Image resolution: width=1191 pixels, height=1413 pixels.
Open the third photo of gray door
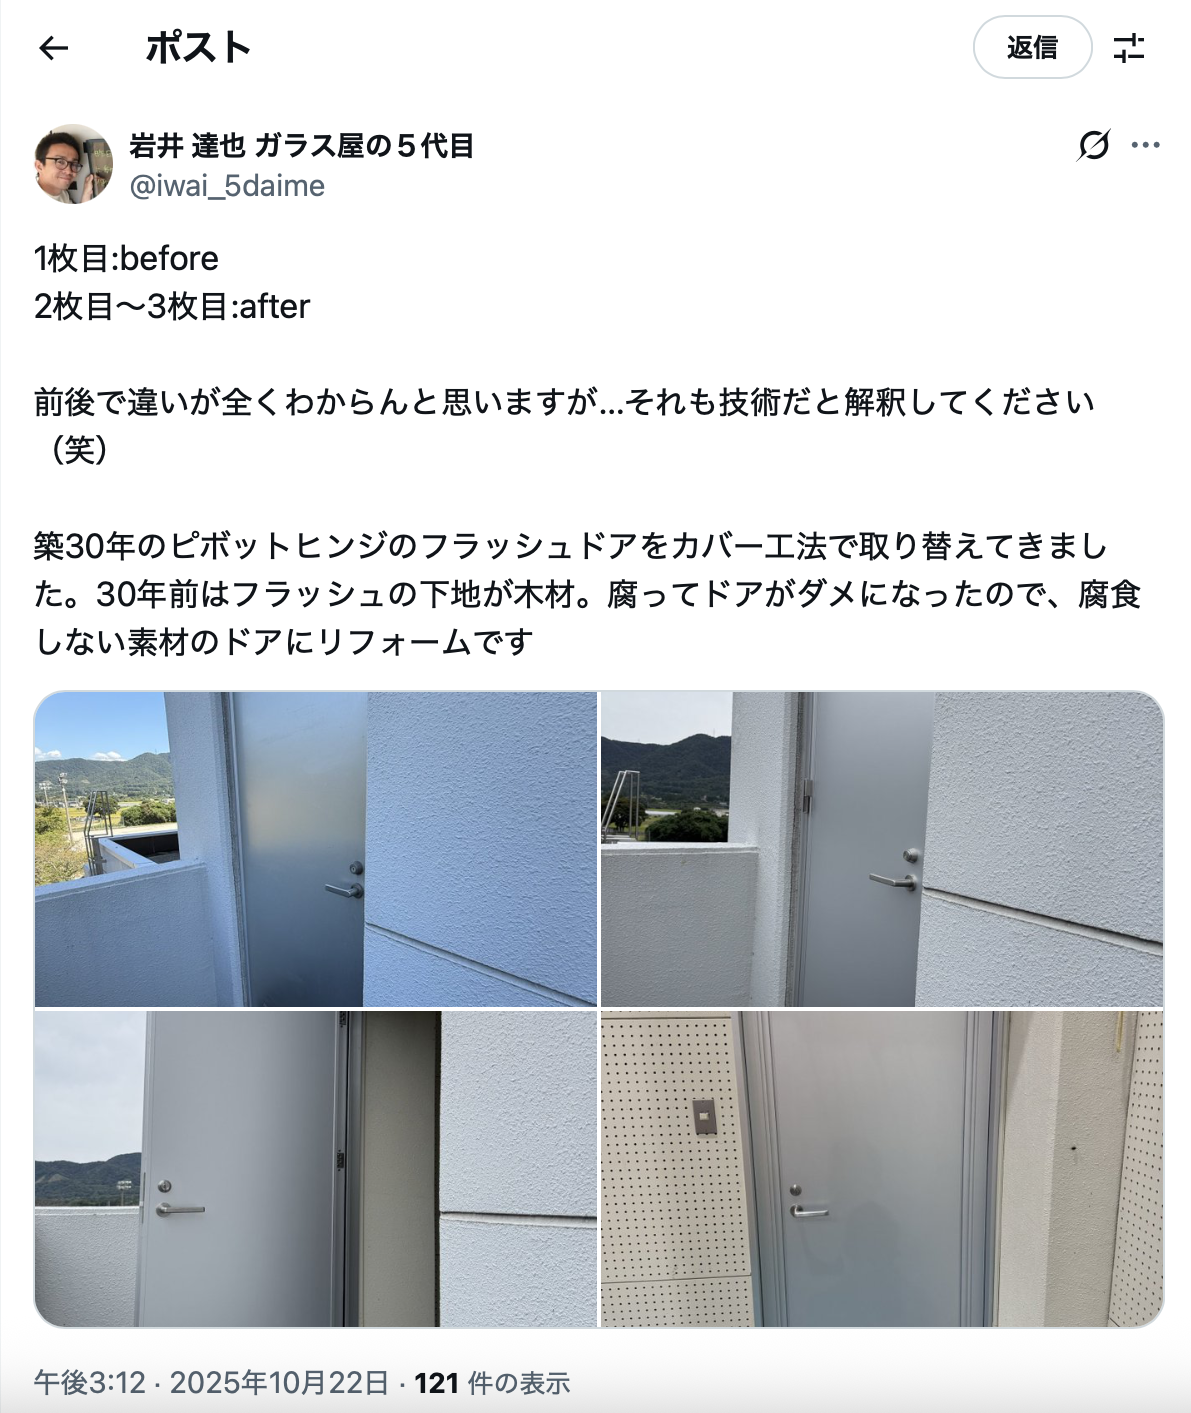[x=316, y=1169]
